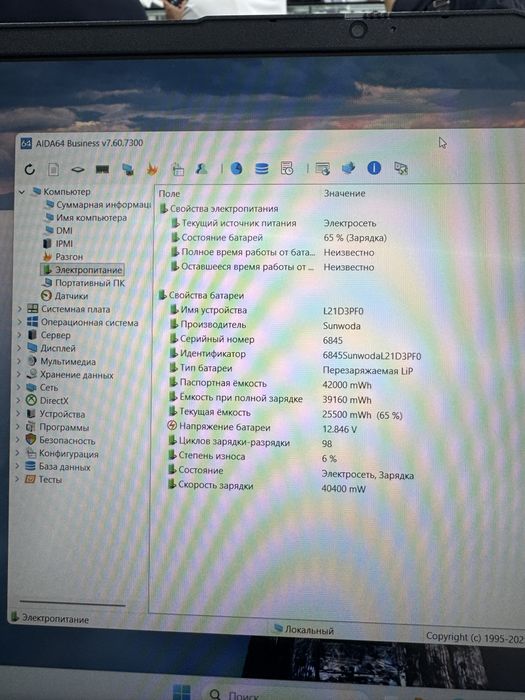
Task: Open the scheduled report toolbar icon
Action: point(287,168)
